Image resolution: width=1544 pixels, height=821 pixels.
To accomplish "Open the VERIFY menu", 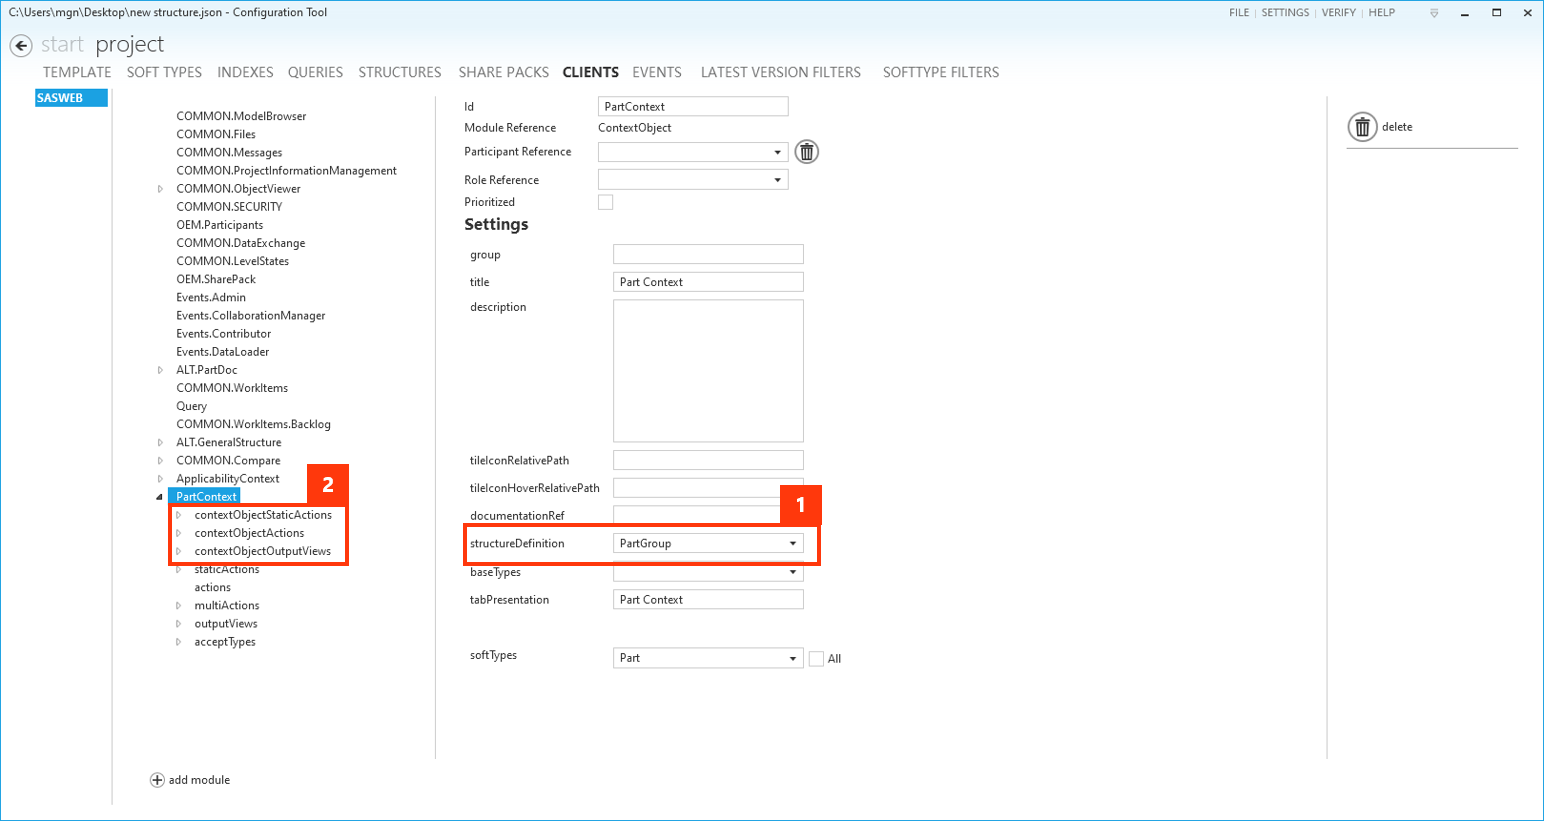I will tap(1338, 13).
